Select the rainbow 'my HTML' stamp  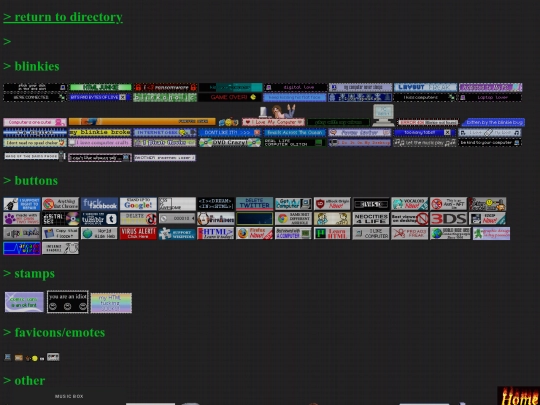pos(111,303)
